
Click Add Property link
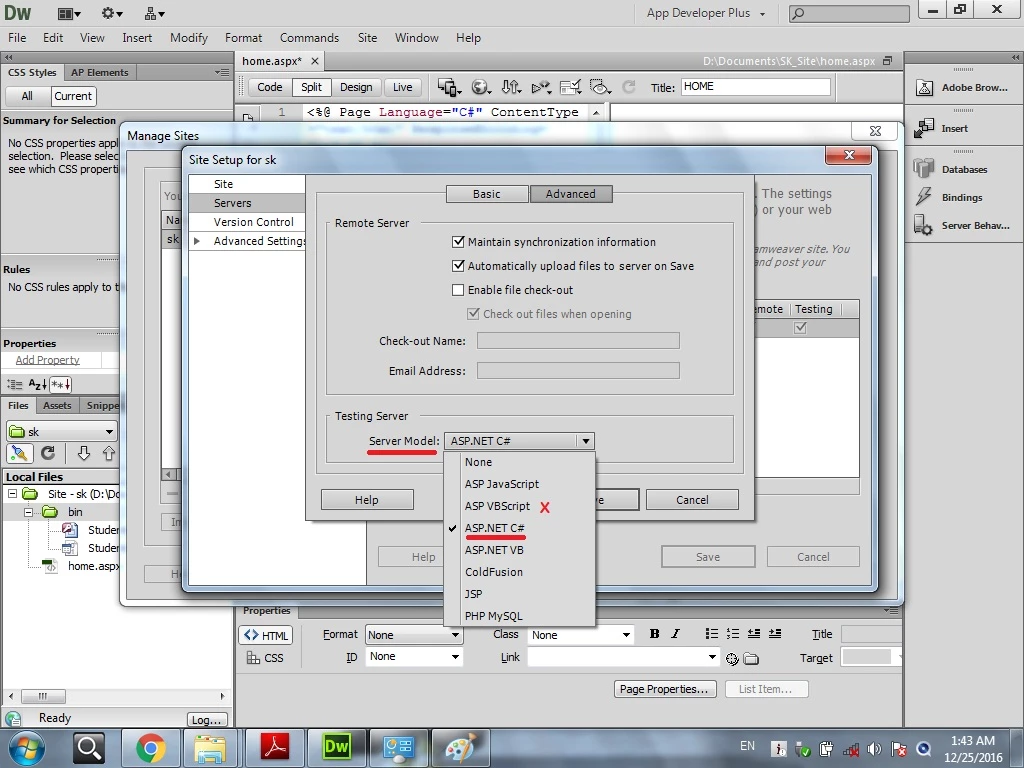pos(48,360)
